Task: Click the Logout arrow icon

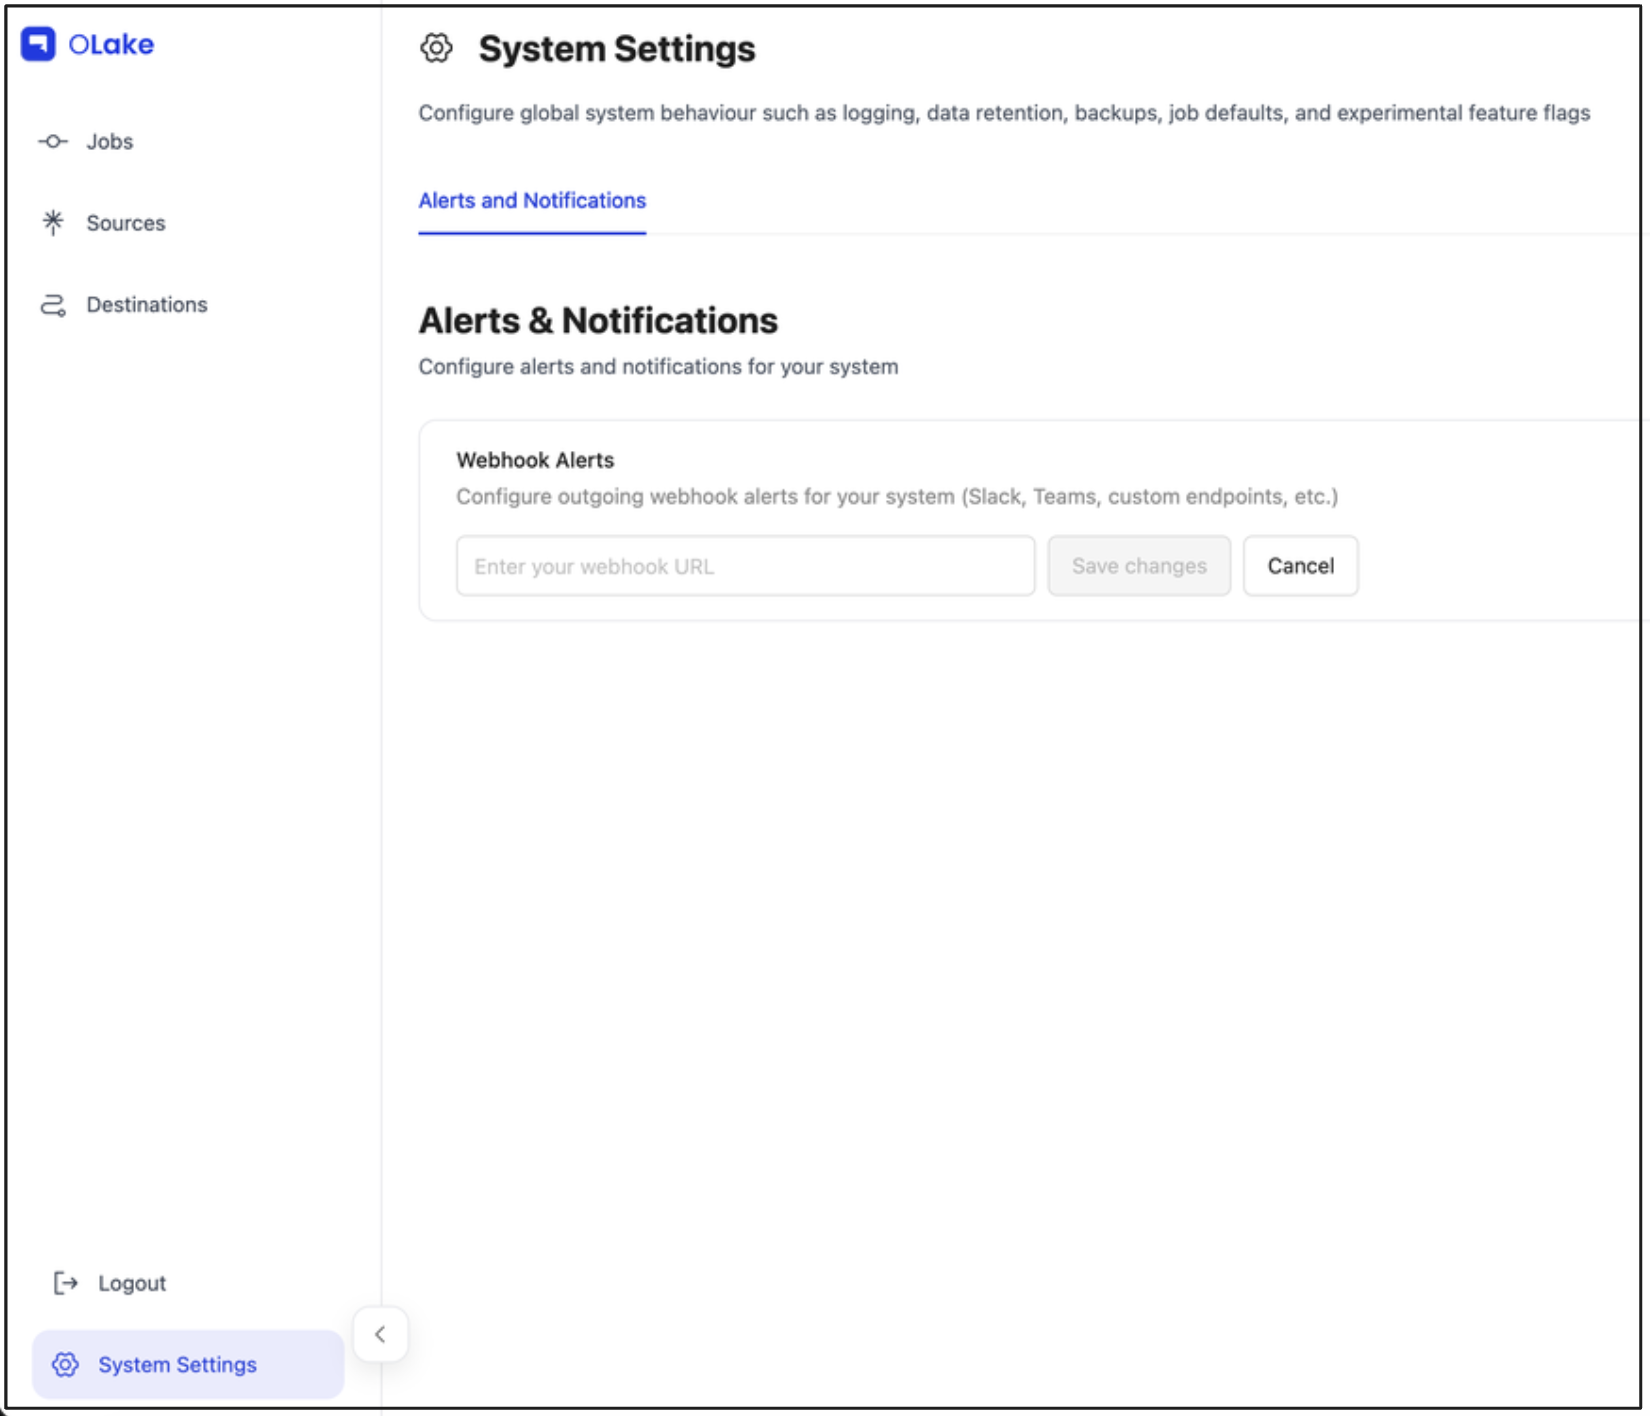Action: [64, 1282]
